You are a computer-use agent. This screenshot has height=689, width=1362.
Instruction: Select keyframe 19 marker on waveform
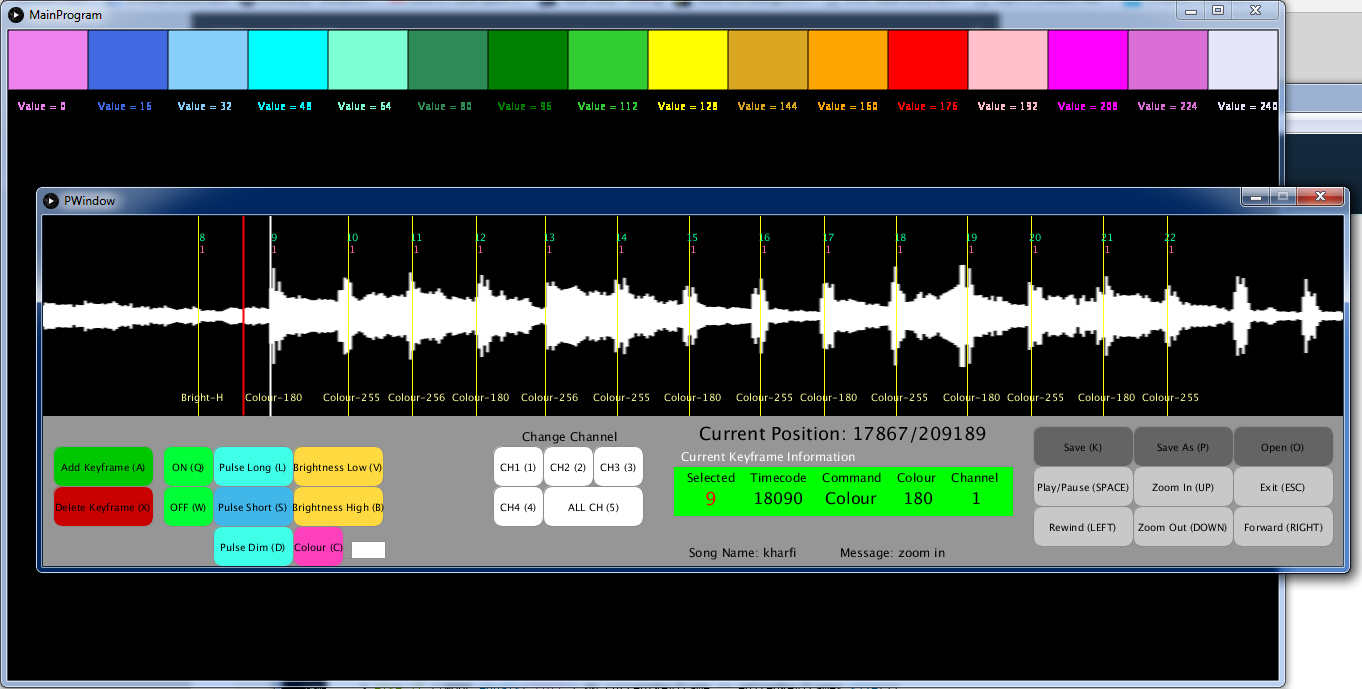coord(968,315)
